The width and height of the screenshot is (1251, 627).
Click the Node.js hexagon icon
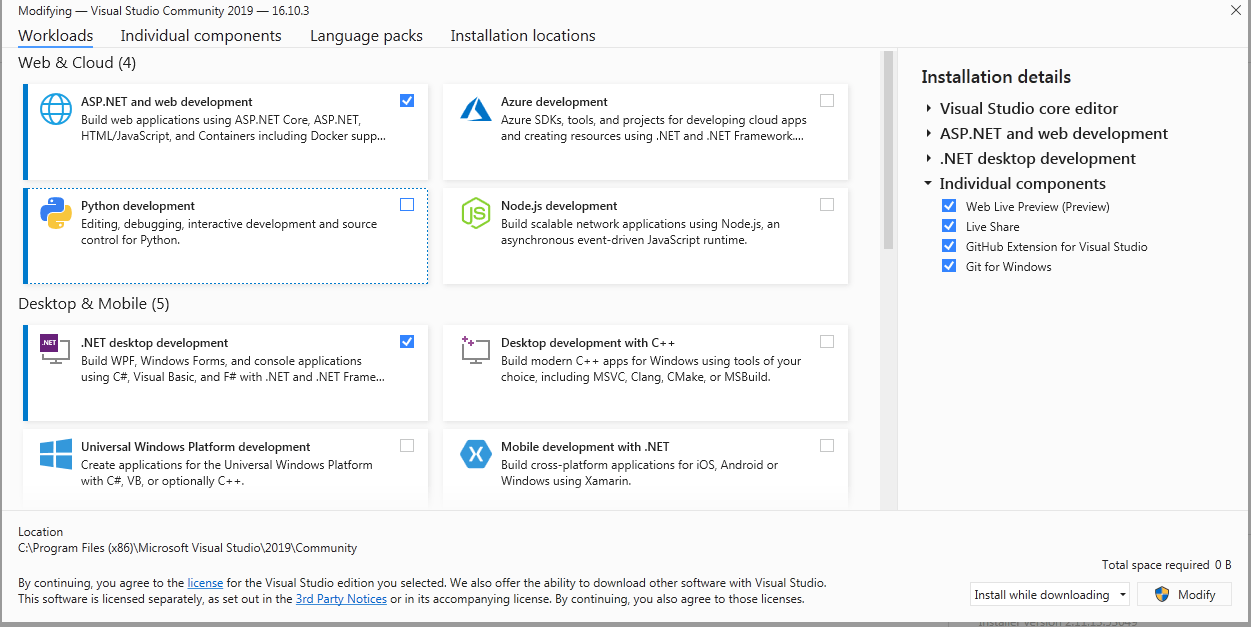[475, 213]
